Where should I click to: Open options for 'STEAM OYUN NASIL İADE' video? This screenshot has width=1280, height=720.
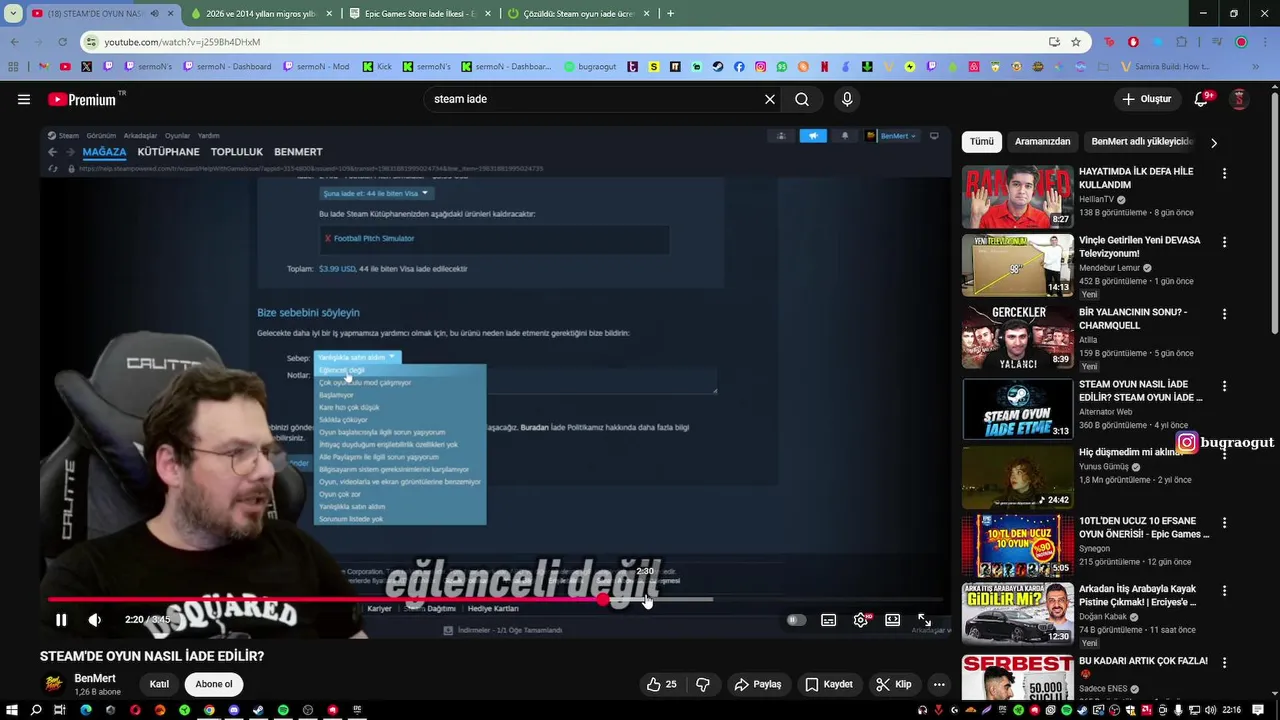(x=1224, y=386)
